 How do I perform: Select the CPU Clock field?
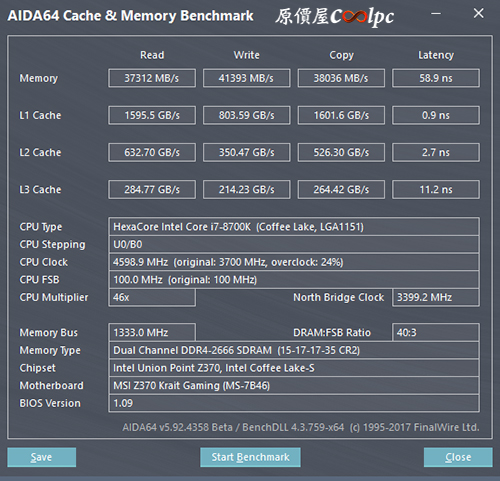[x=294, y=262]
